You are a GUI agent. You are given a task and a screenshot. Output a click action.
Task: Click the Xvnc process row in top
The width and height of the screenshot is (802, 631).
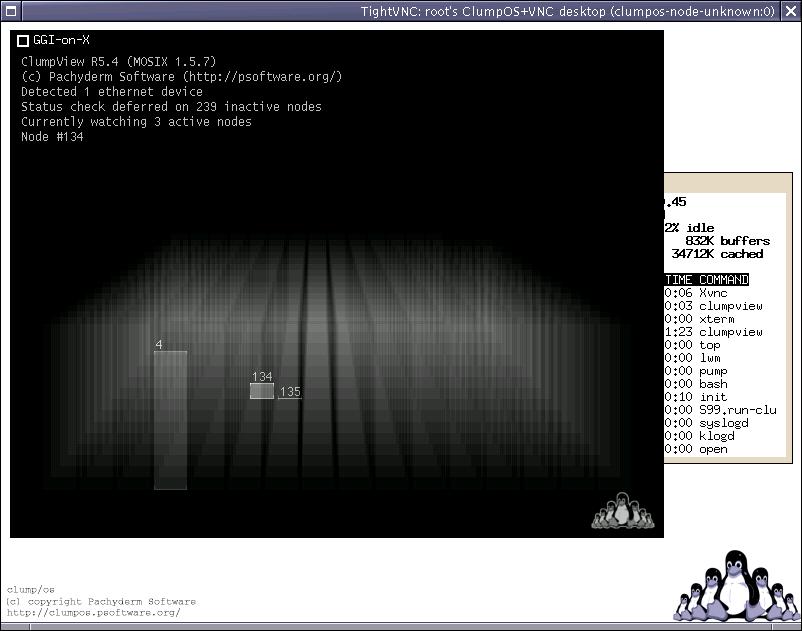(696, 293)
